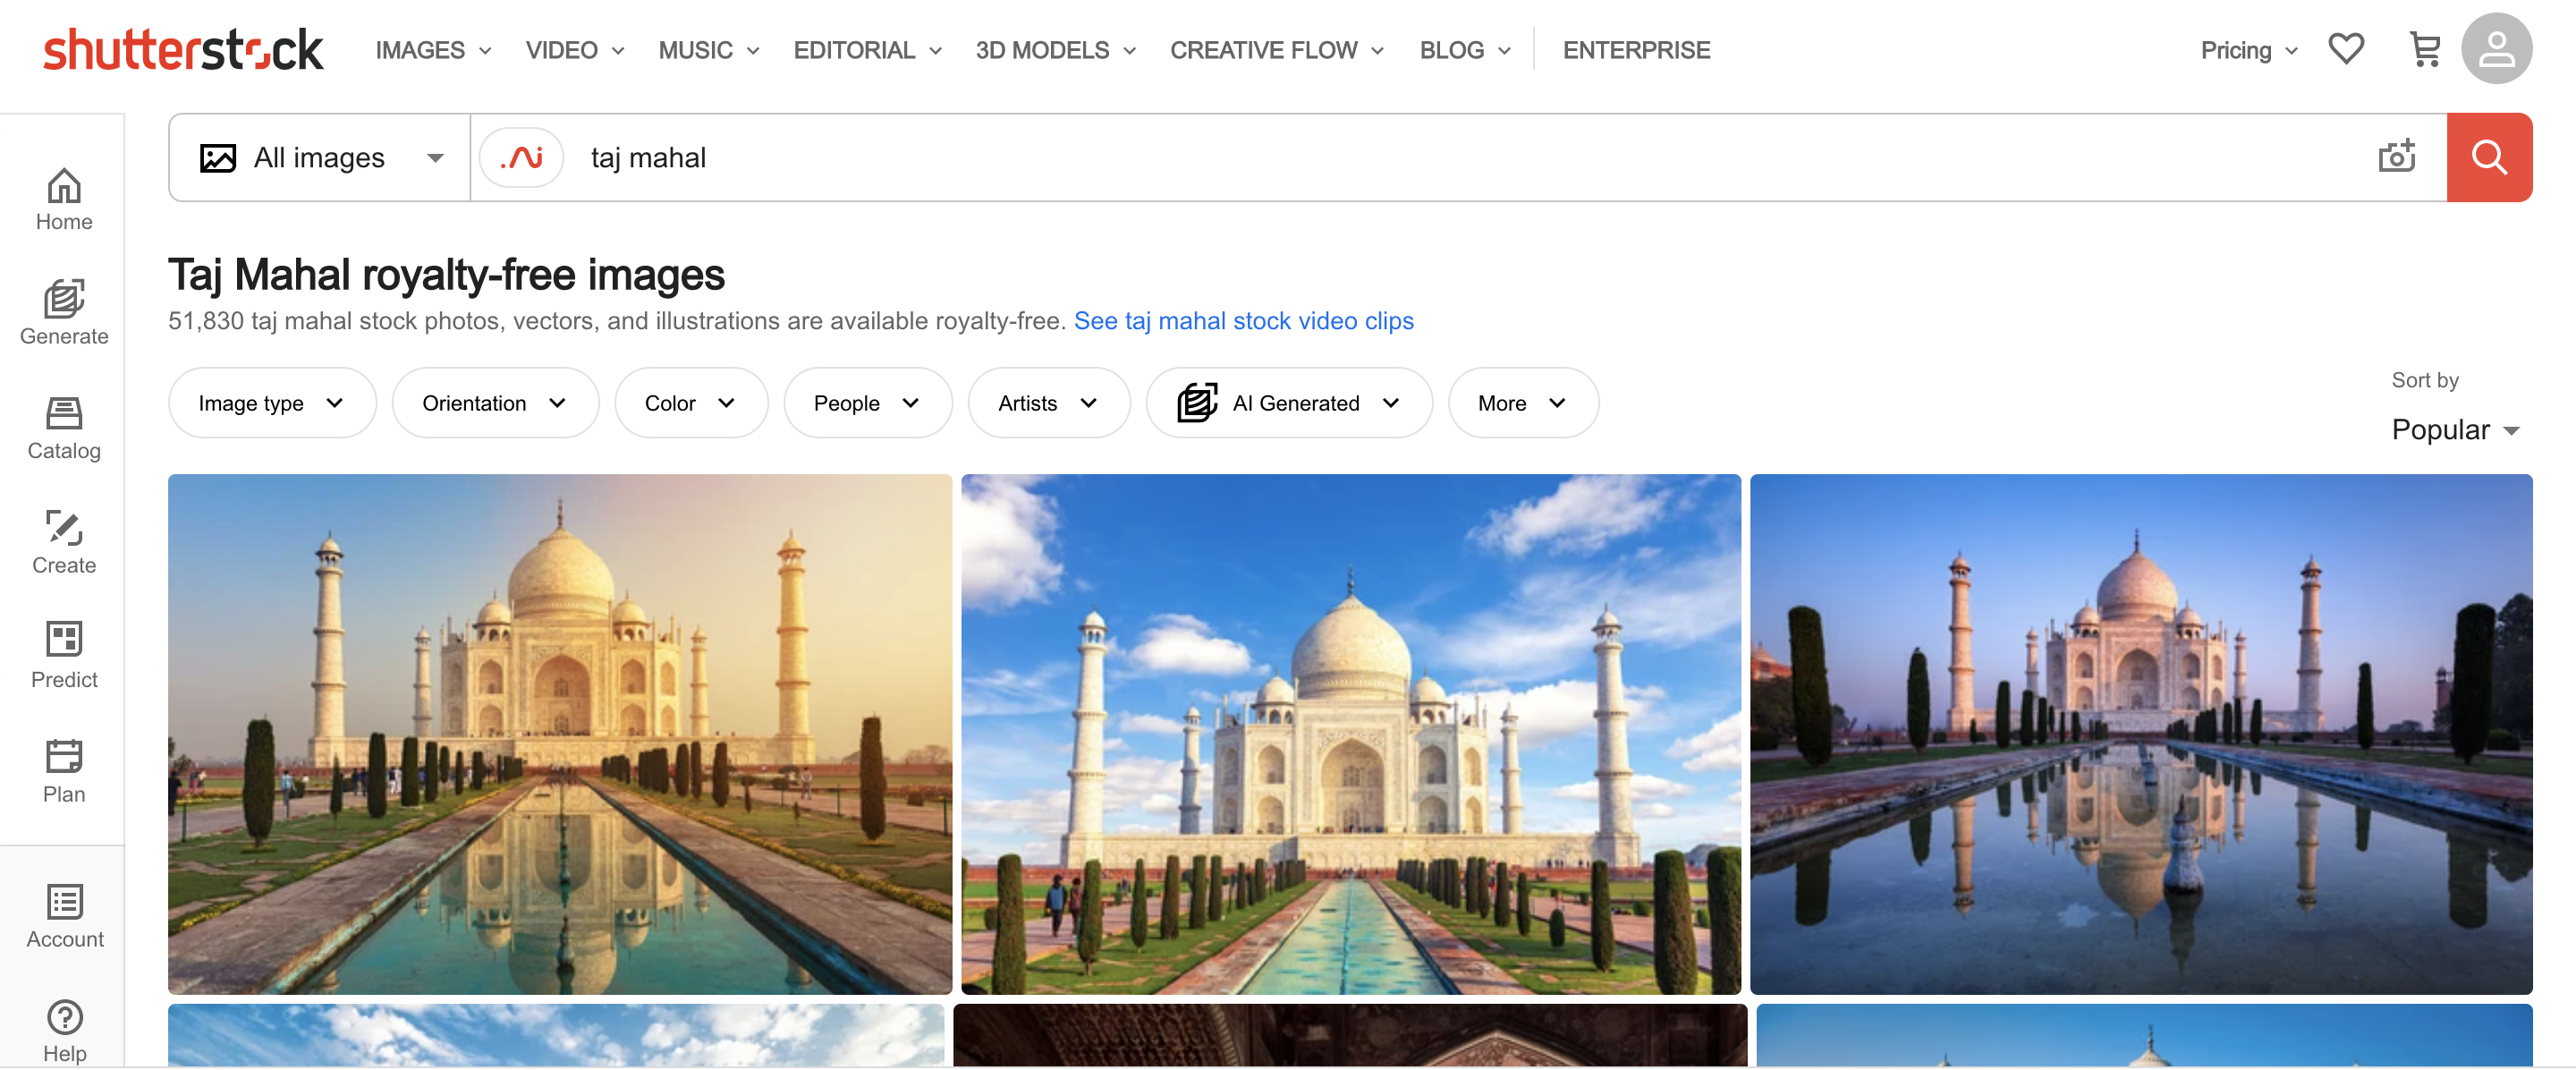This screenshot has width=2576, height=1070.
Task: Open the BLOG menu
Action: 1465,50
